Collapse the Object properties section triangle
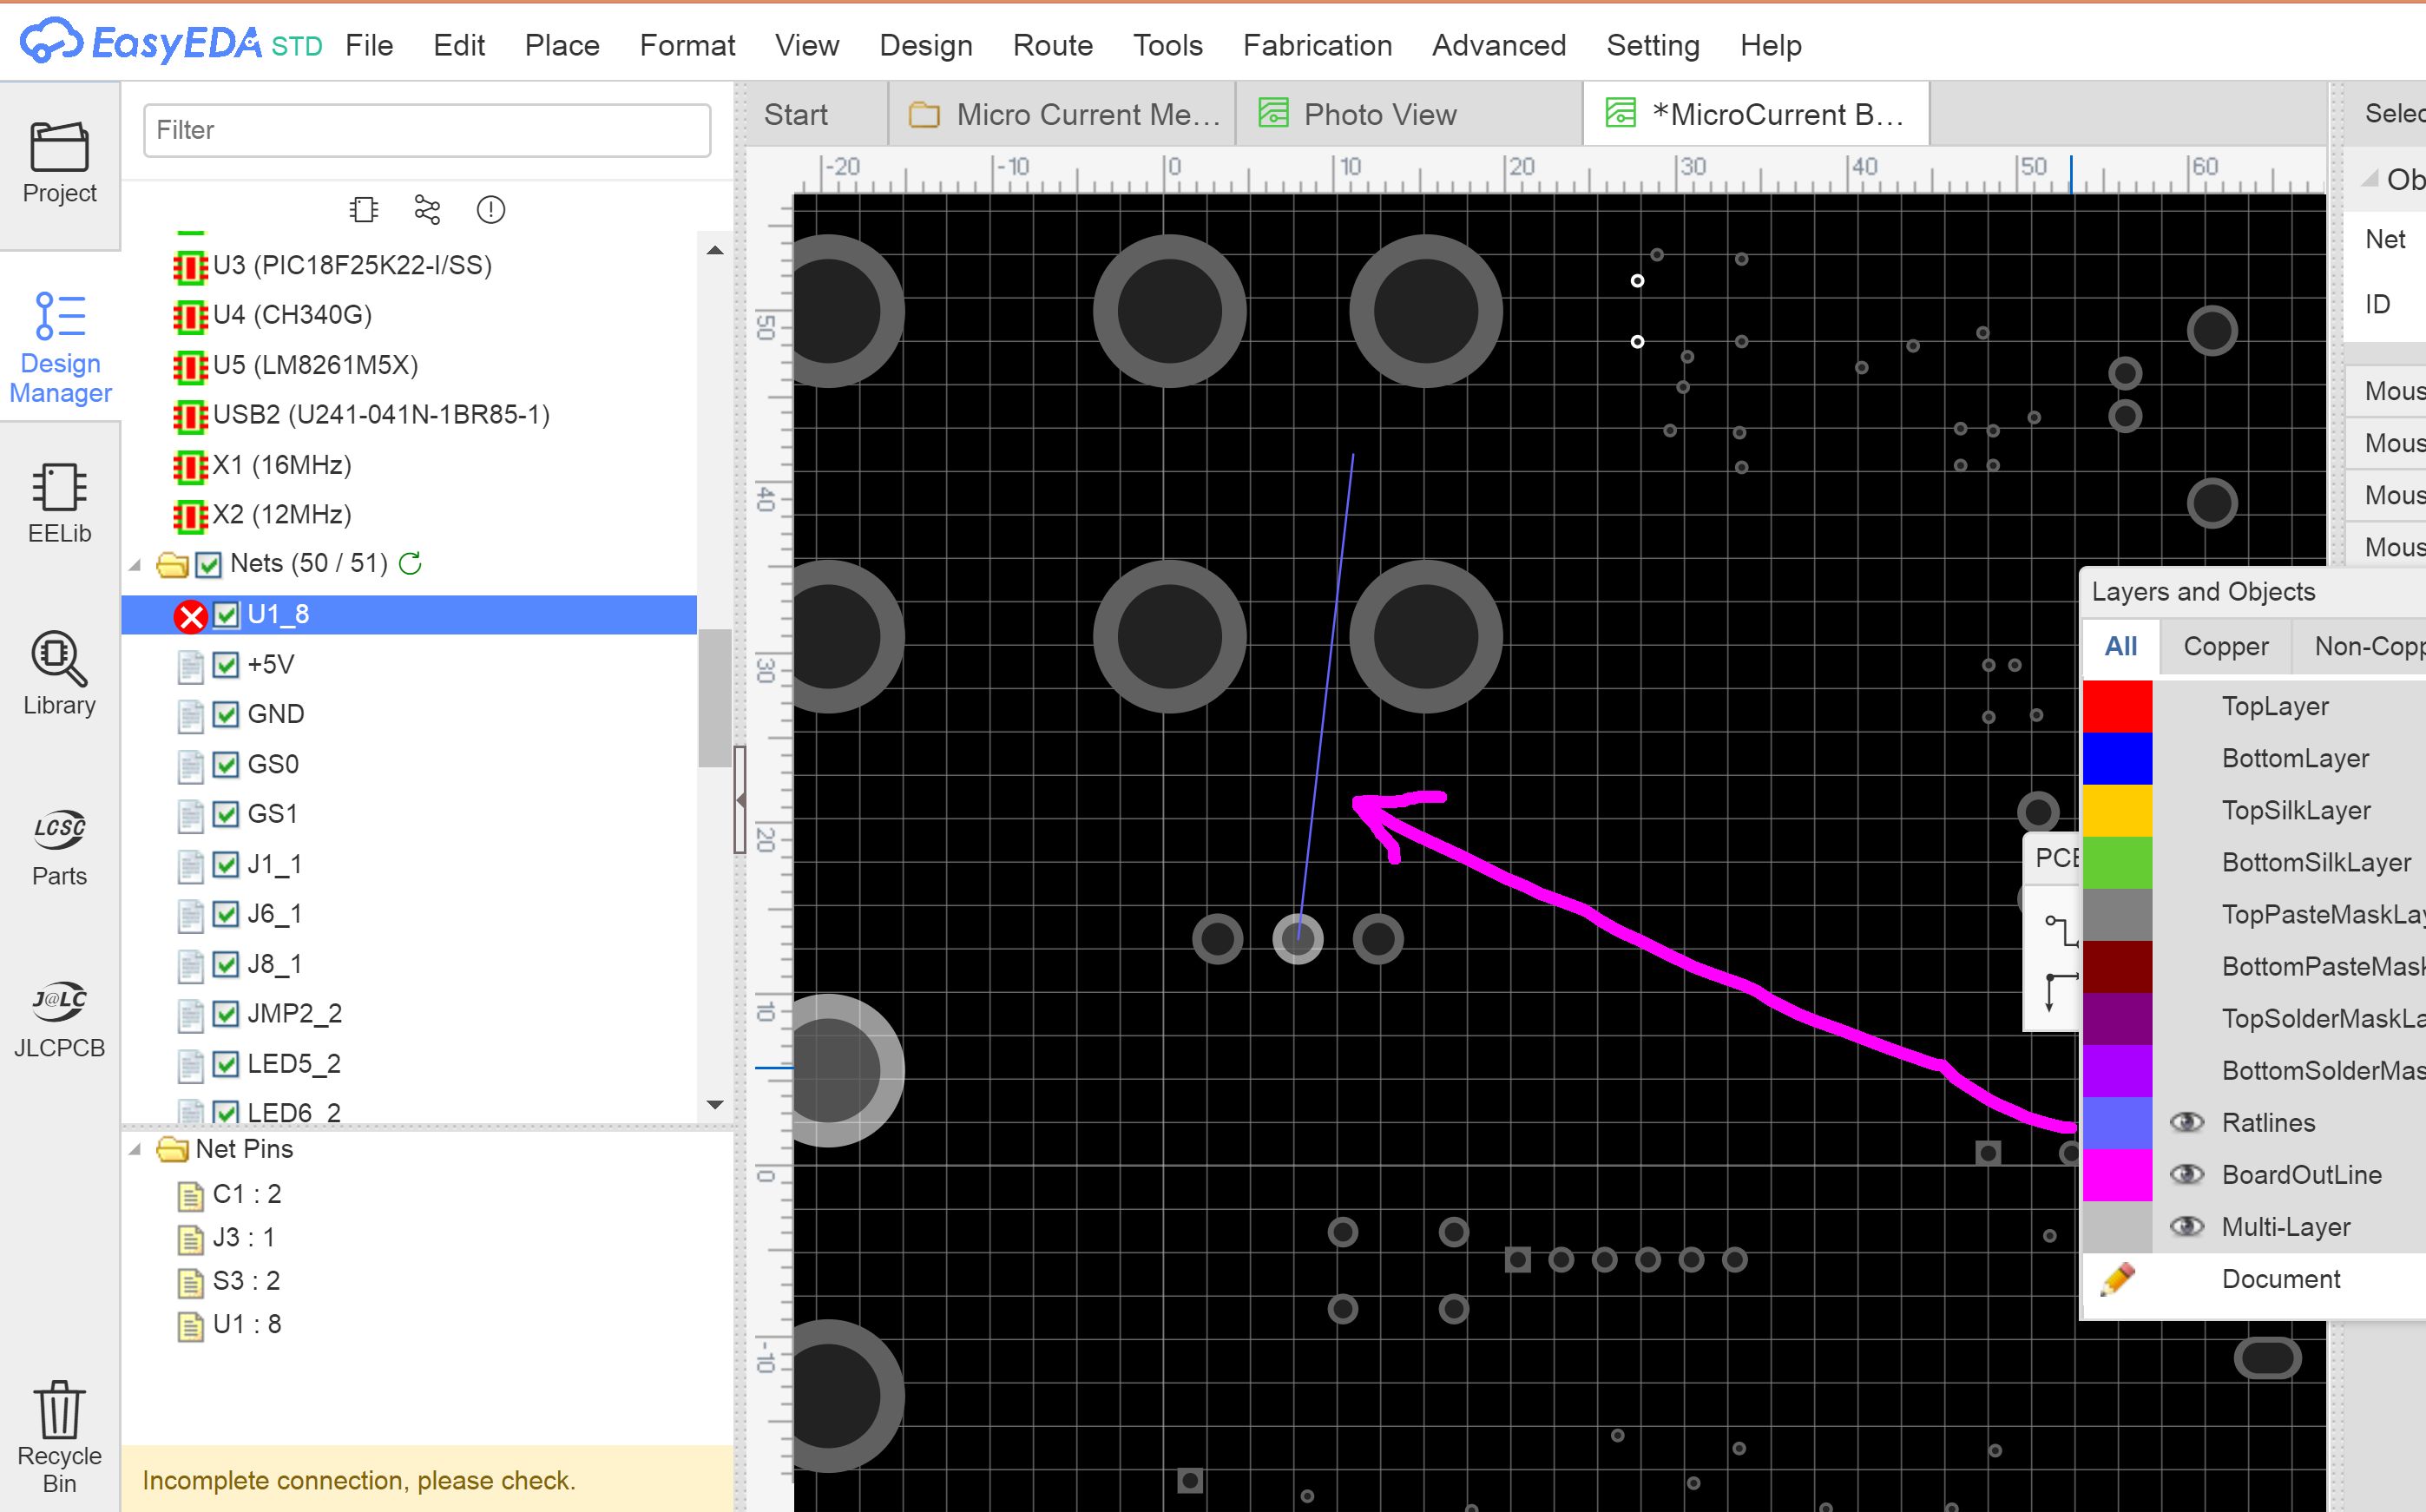 point(2369,179)
